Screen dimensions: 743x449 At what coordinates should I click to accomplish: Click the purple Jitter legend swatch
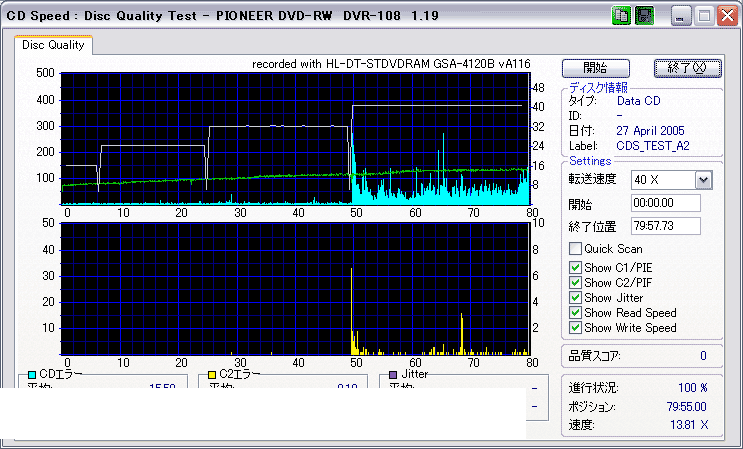pos(393,375)
